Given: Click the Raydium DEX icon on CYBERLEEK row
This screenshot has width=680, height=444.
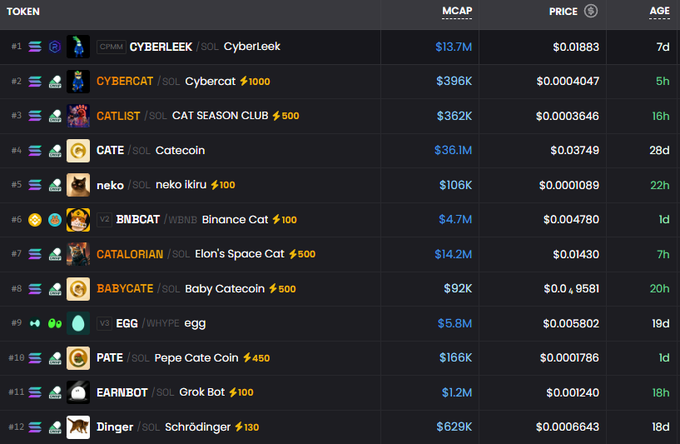Looking at the screenshot, I should tap(55, 46).
